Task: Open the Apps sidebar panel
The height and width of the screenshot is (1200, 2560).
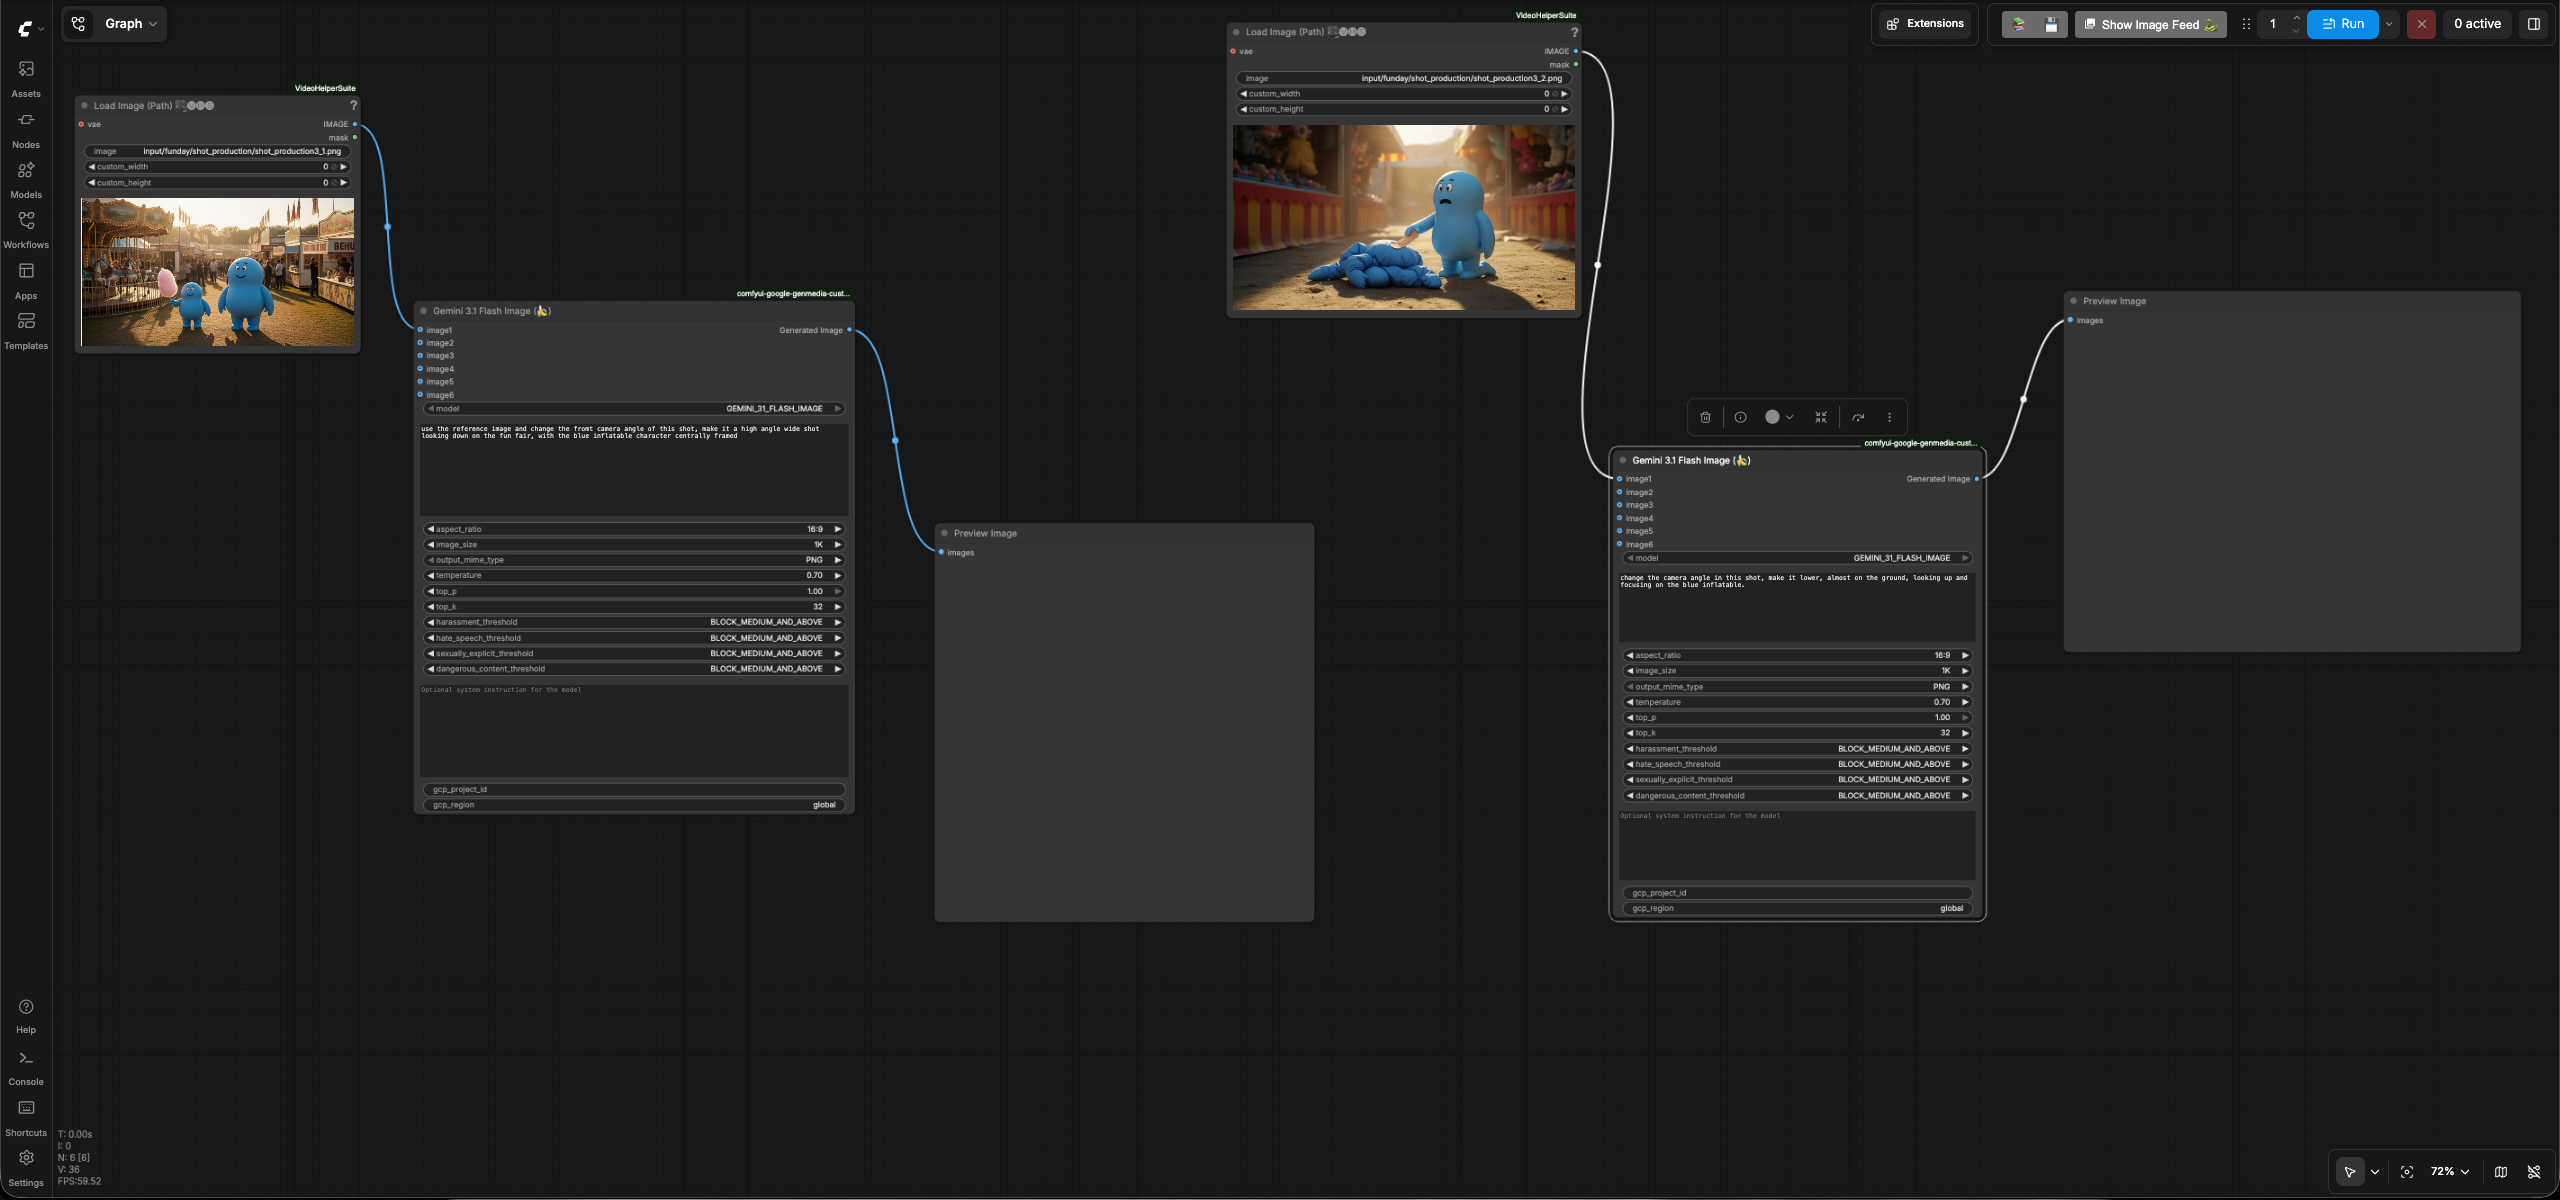Action: 26,280
